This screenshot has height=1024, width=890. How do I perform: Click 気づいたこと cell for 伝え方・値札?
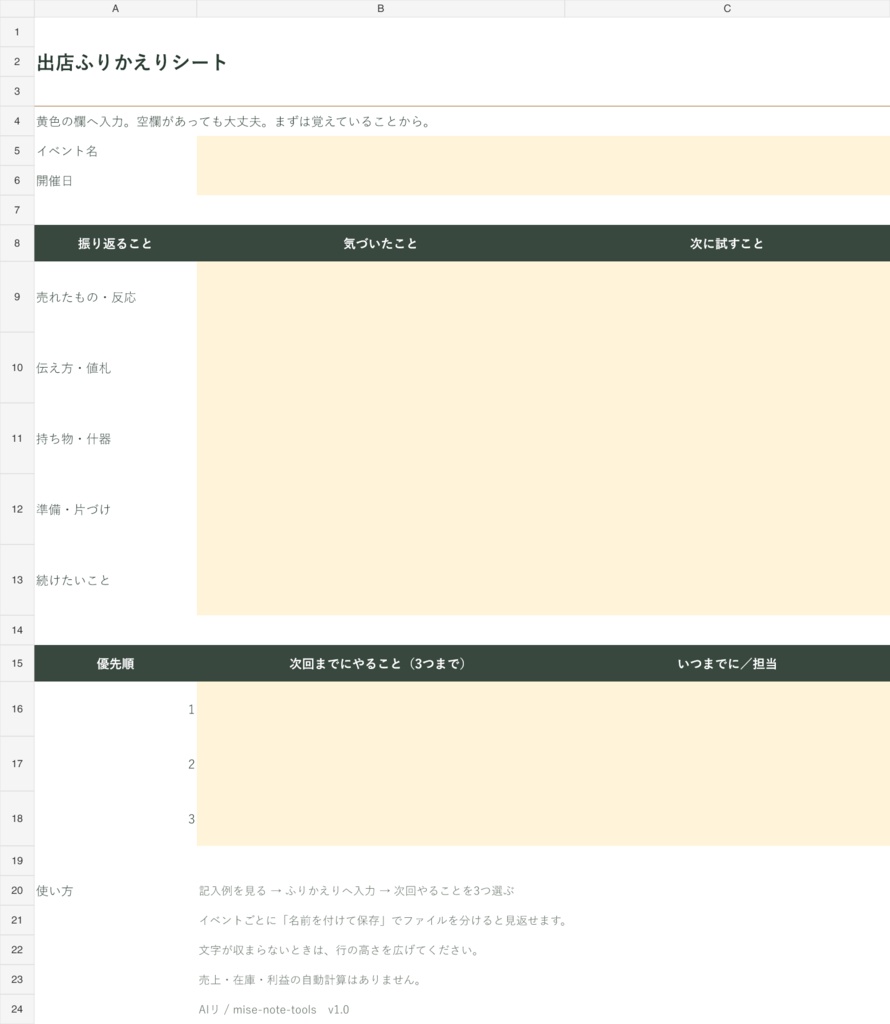(380, 368)
